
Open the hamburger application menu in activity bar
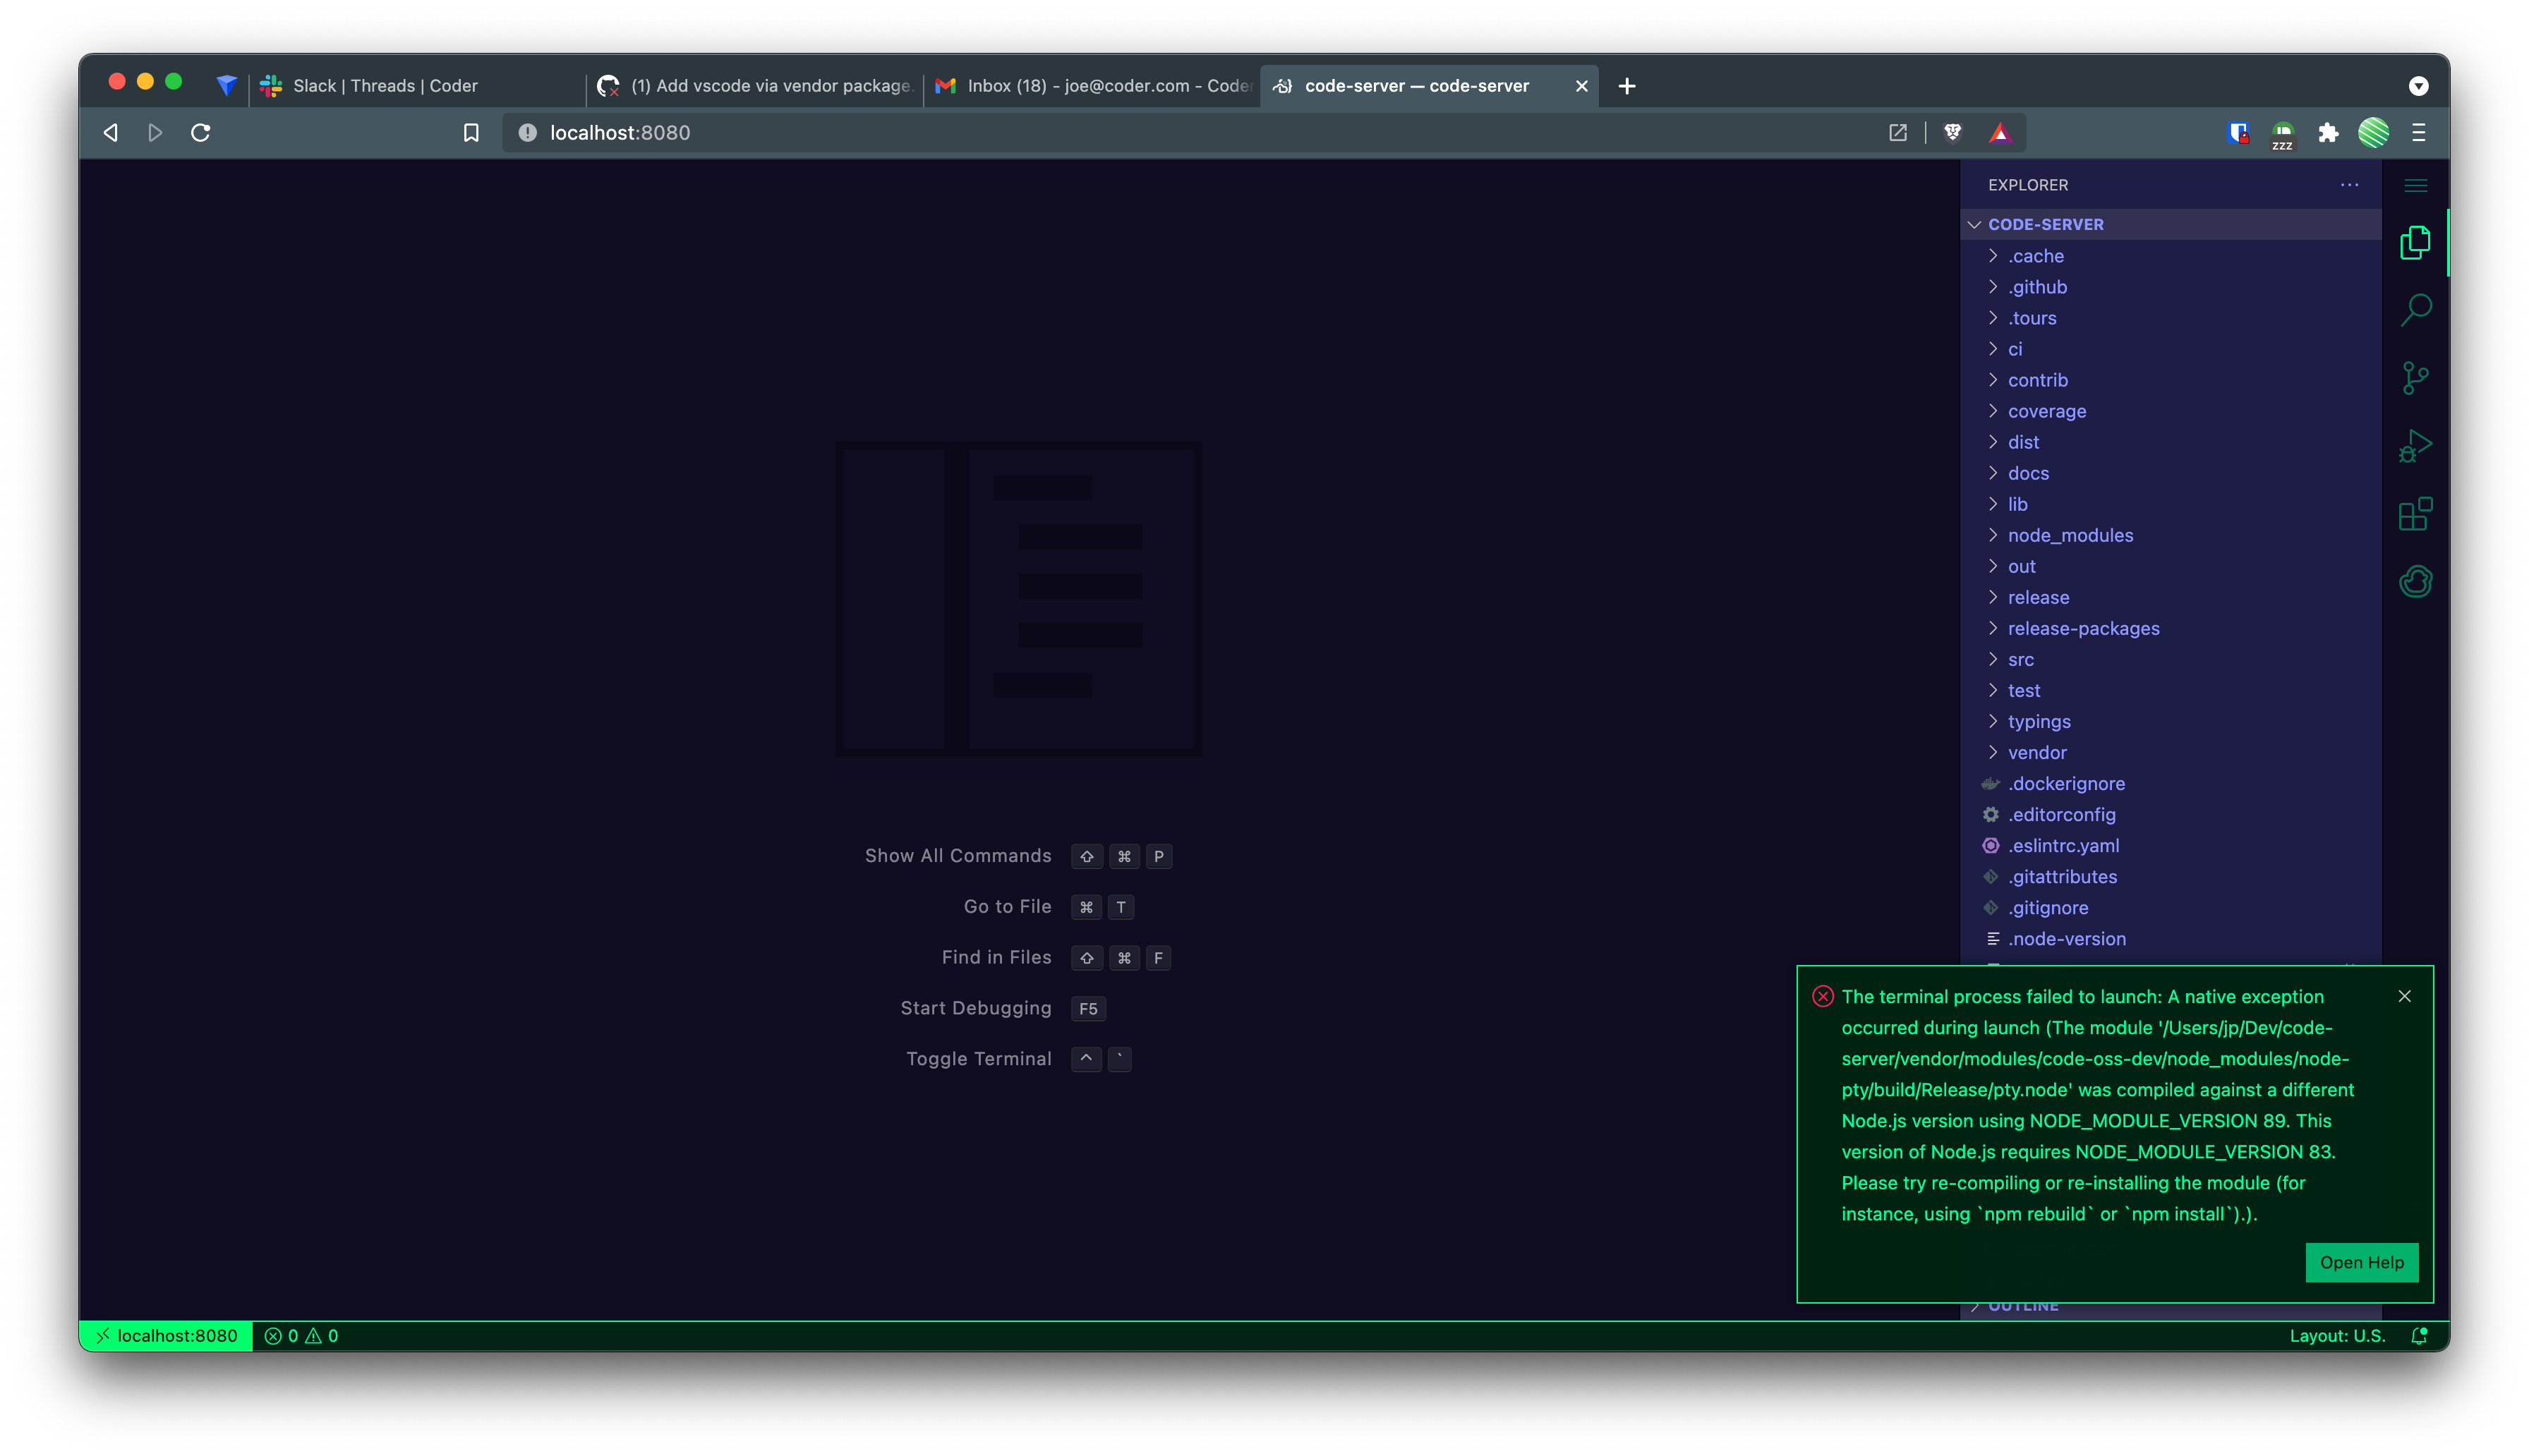tap(2415, 185)
